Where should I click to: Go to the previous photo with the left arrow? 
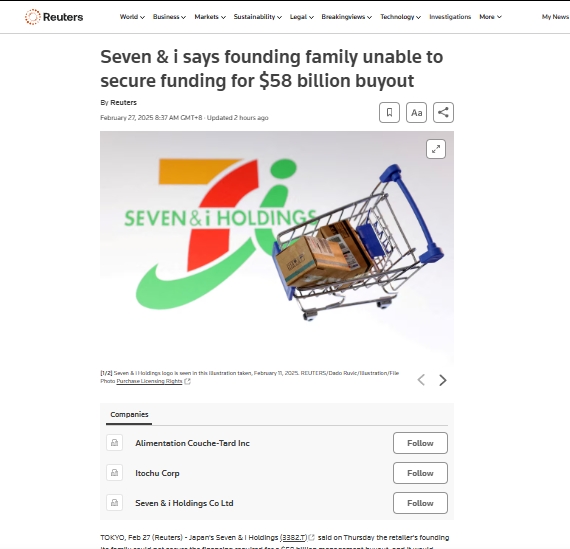[x=421, y=380]
